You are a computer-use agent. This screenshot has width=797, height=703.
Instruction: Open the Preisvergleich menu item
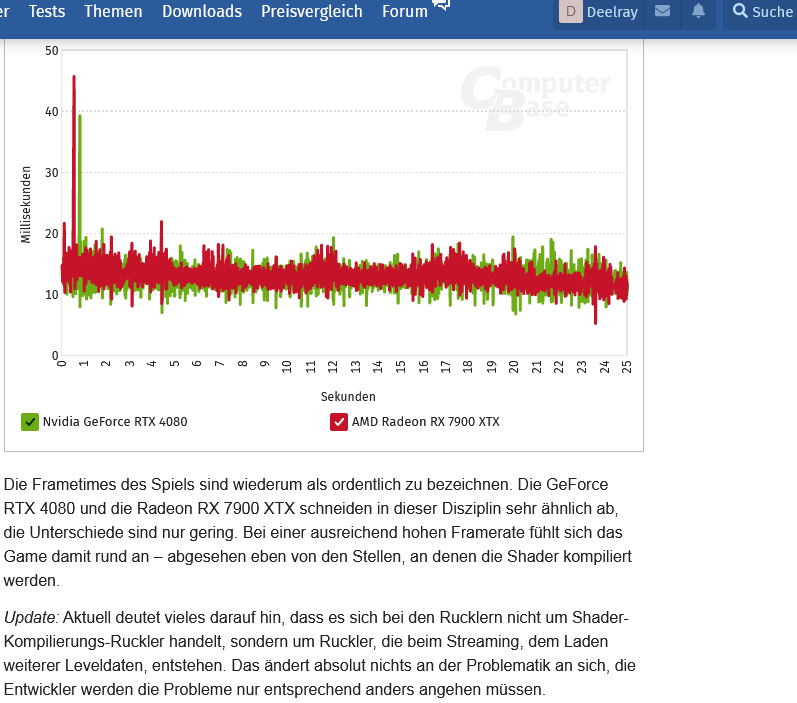coord(312,11)
